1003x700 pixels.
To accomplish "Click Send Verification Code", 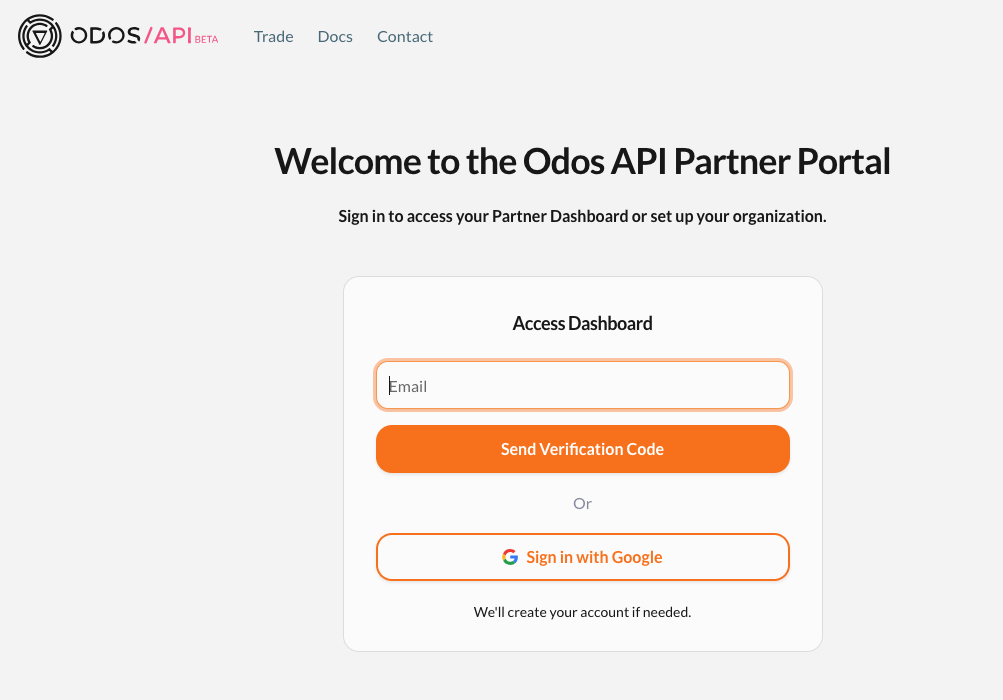I will pos(582,448).
